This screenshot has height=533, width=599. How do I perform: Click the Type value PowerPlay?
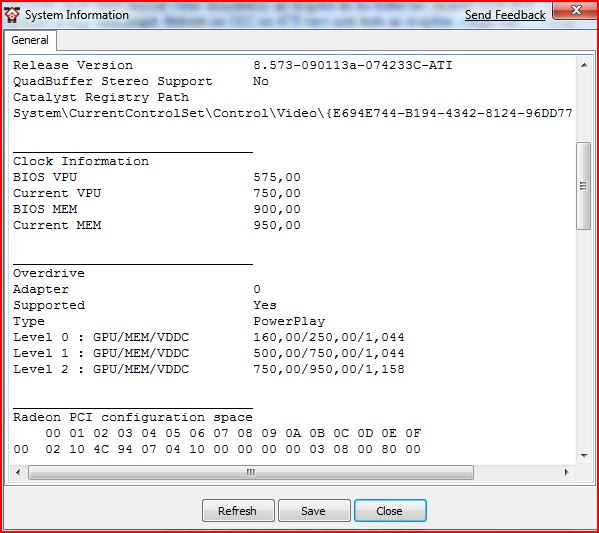[x=289, y=321]
